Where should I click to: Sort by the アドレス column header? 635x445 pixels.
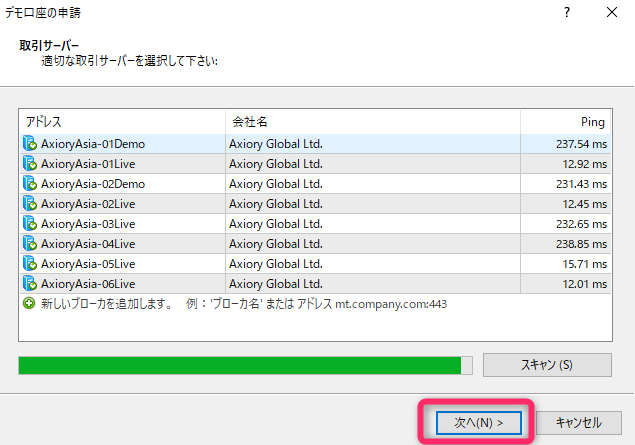click(123, 122)
